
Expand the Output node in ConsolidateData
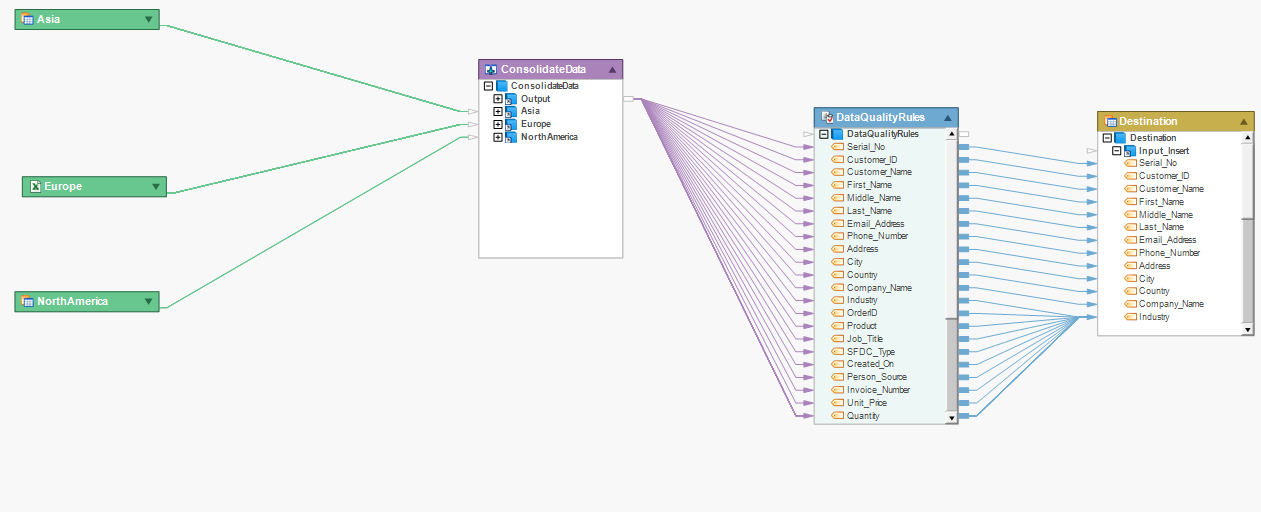pyautogui.click(x=498, y=99)
